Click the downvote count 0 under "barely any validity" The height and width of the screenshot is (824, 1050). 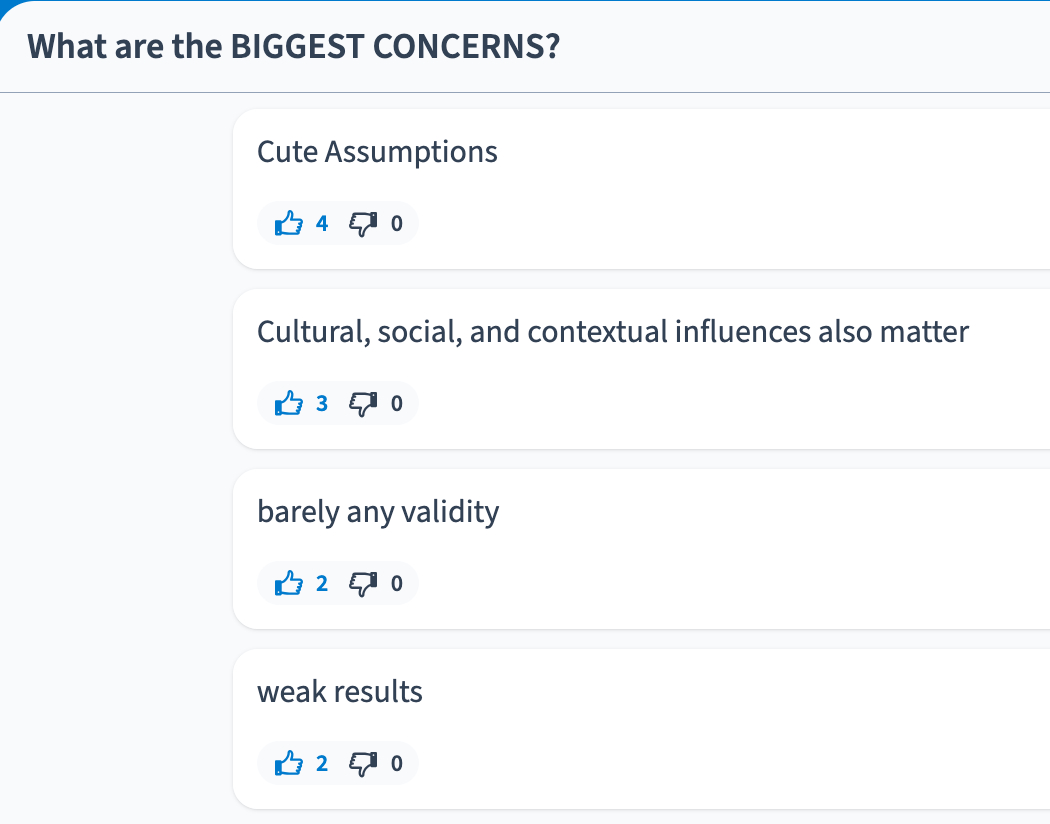tap(397, 583)
